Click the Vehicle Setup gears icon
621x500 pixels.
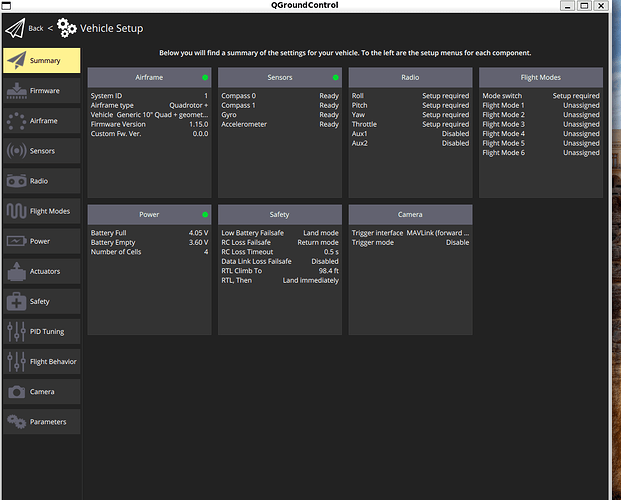click(67, 28)
